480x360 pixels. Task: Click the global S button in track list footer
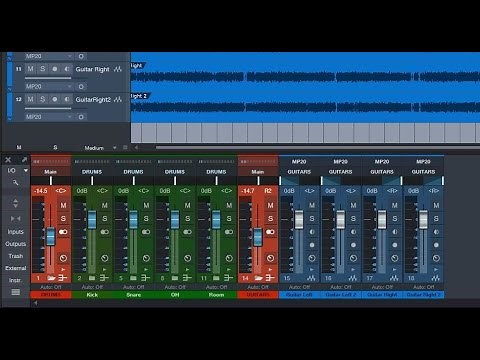(x=55, y=147)
